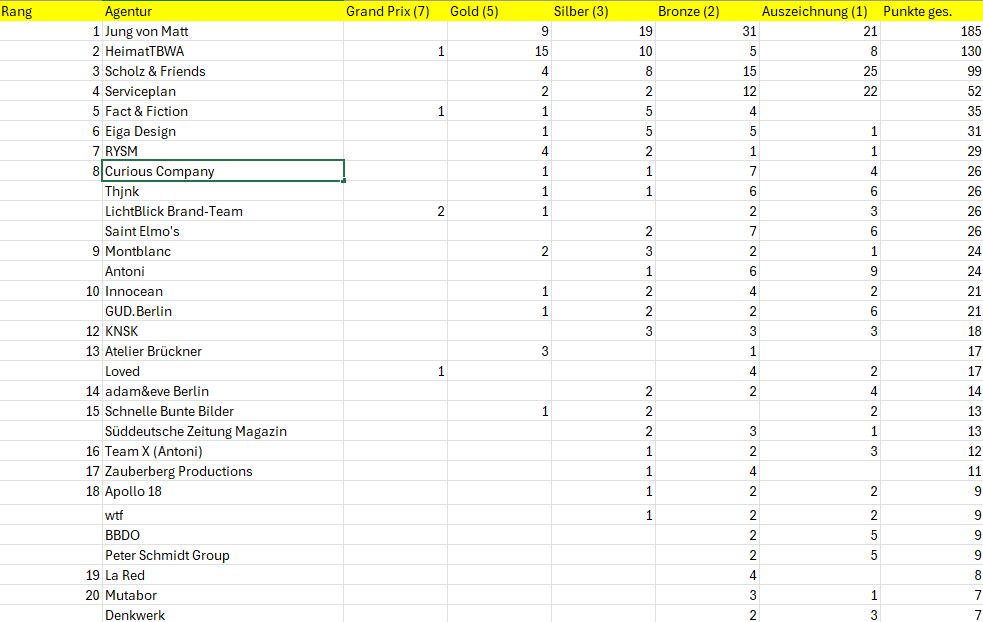Click the Montblanc cell
The image size is (983, 622).
click(x=223, y=251)
